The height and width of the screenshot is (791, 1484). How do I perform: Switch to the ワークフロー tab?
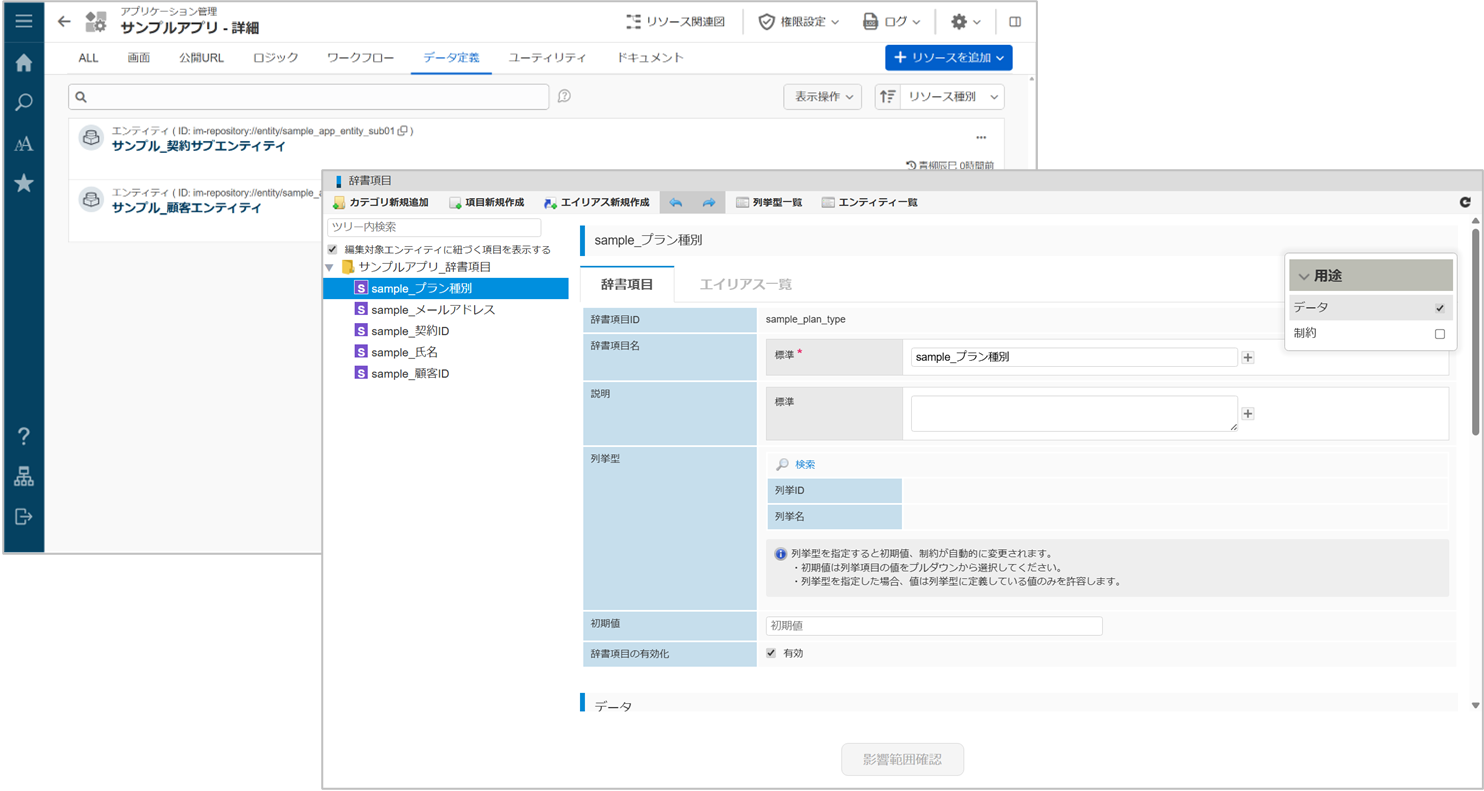tap(360, 58)
